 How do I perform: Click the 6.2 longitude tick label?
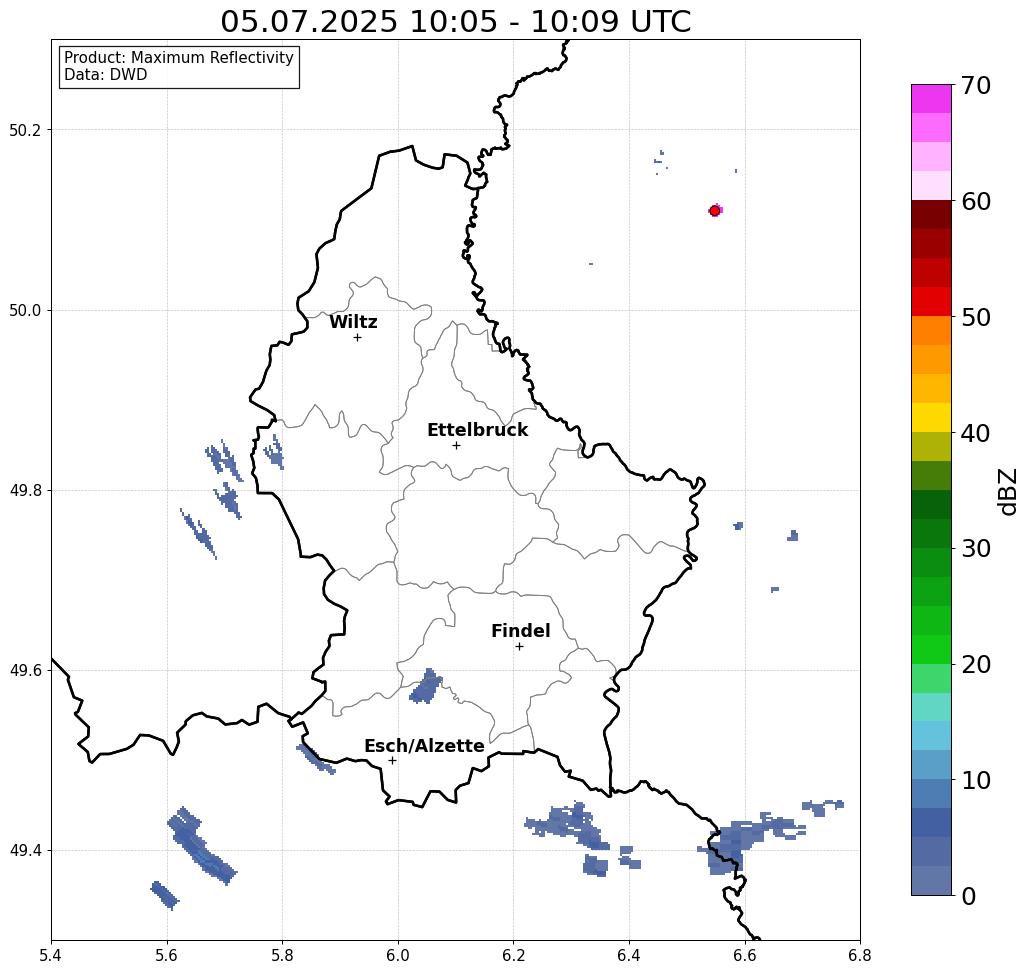click(x=514, y=955)
